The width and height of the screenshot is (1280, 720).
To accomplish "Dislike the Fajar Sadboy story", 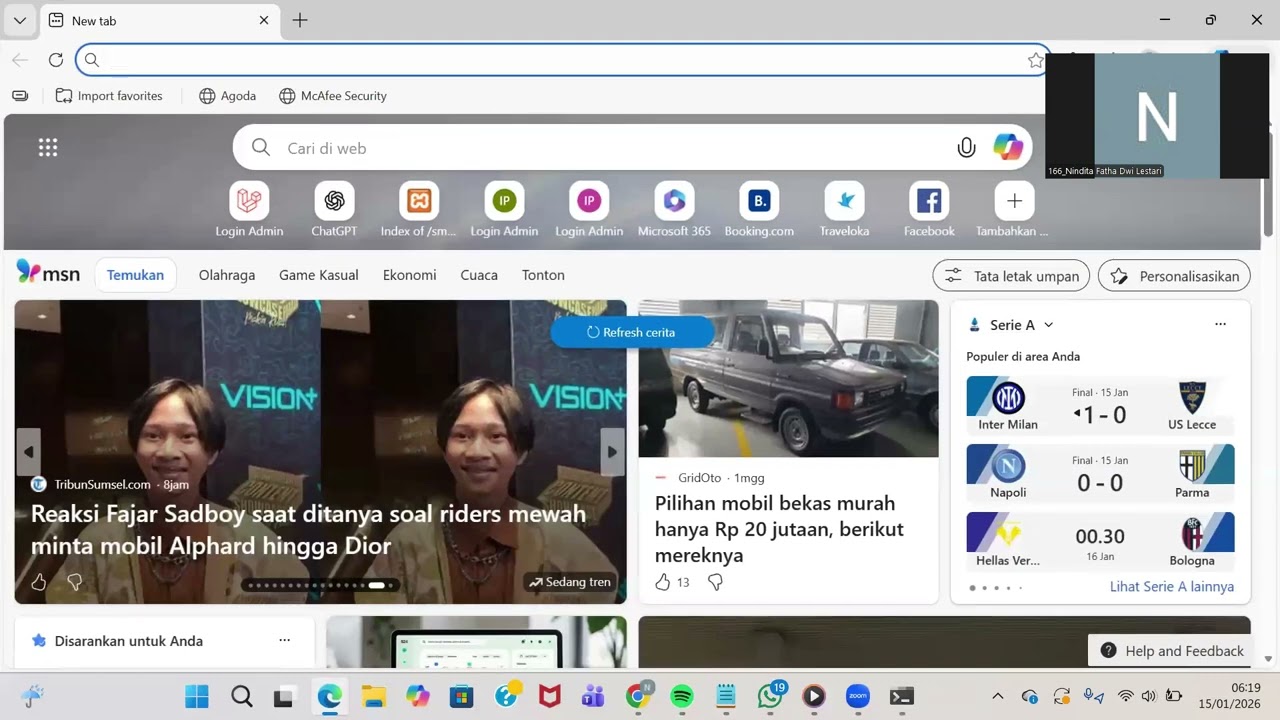I will click(x=74, y=582).
